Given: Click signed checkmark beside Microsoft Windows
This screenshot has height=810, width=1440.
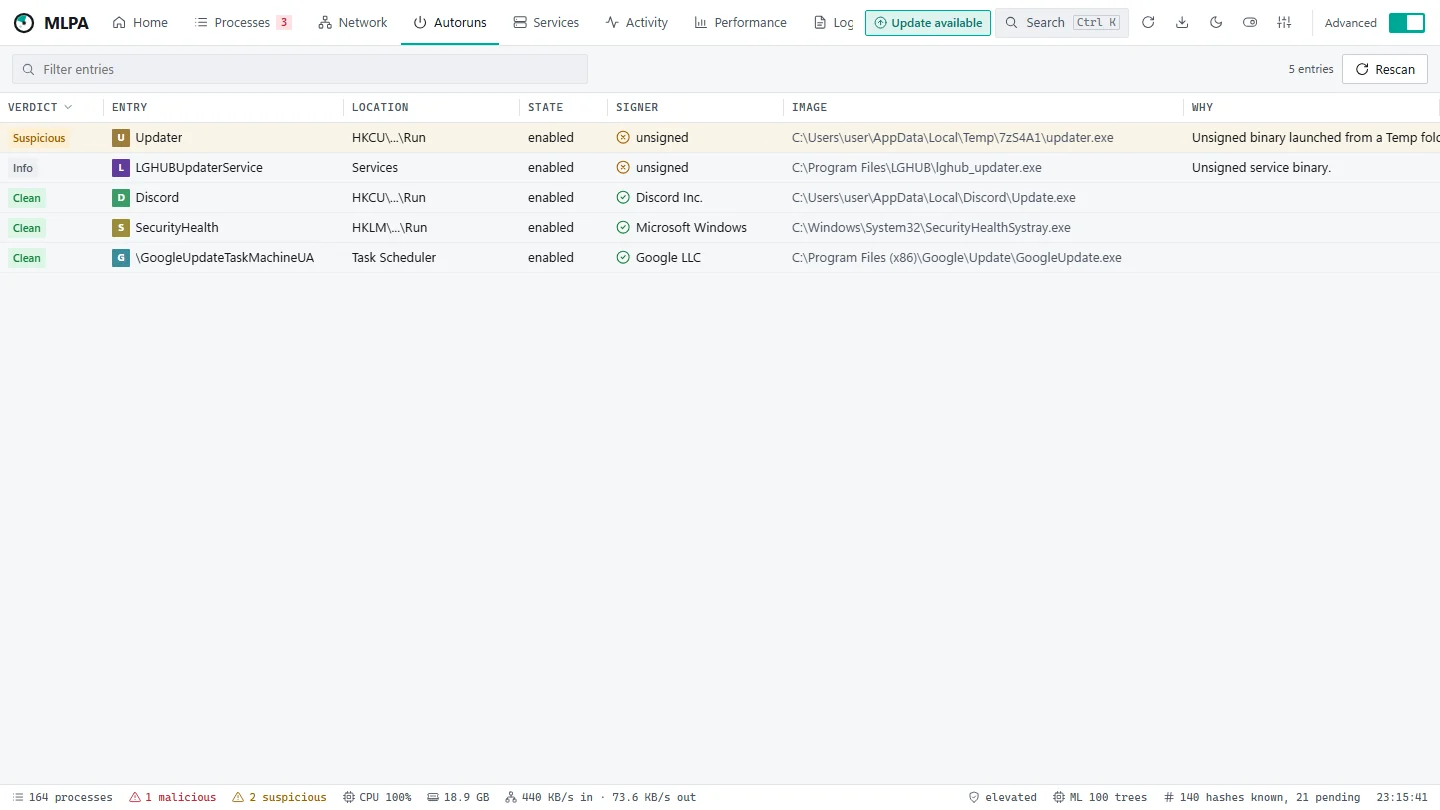Looking at the screenshot, I should 623,228.
